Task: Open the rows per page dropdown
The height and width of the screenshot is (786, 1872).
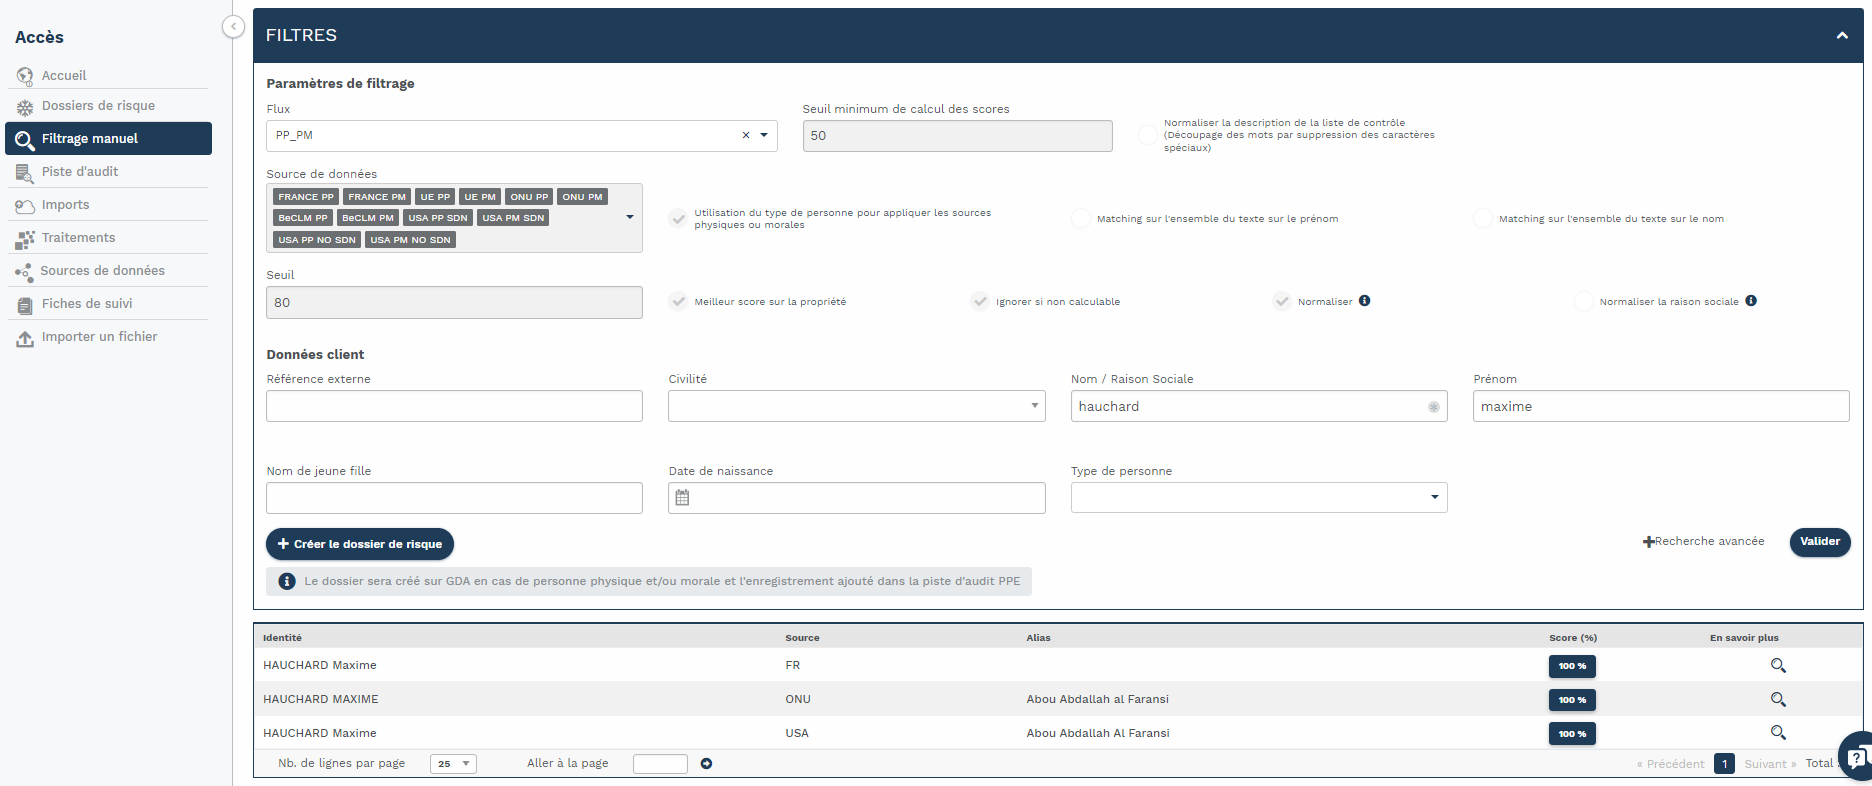Action: coord(453,764)
